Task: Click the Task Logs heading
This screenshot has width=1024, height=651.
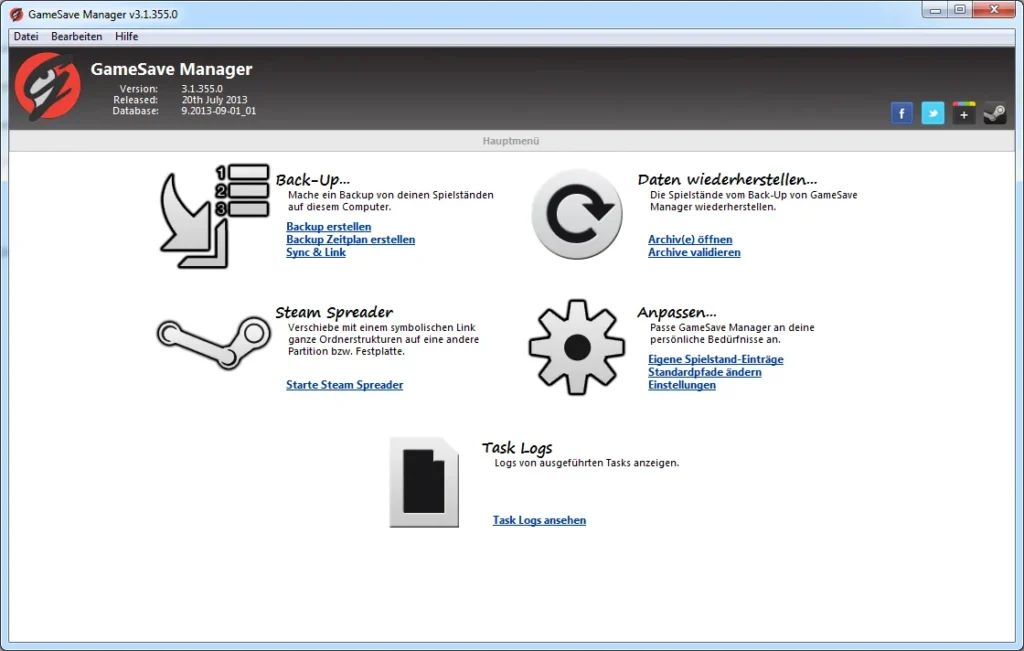Action: tap(517, 448)
